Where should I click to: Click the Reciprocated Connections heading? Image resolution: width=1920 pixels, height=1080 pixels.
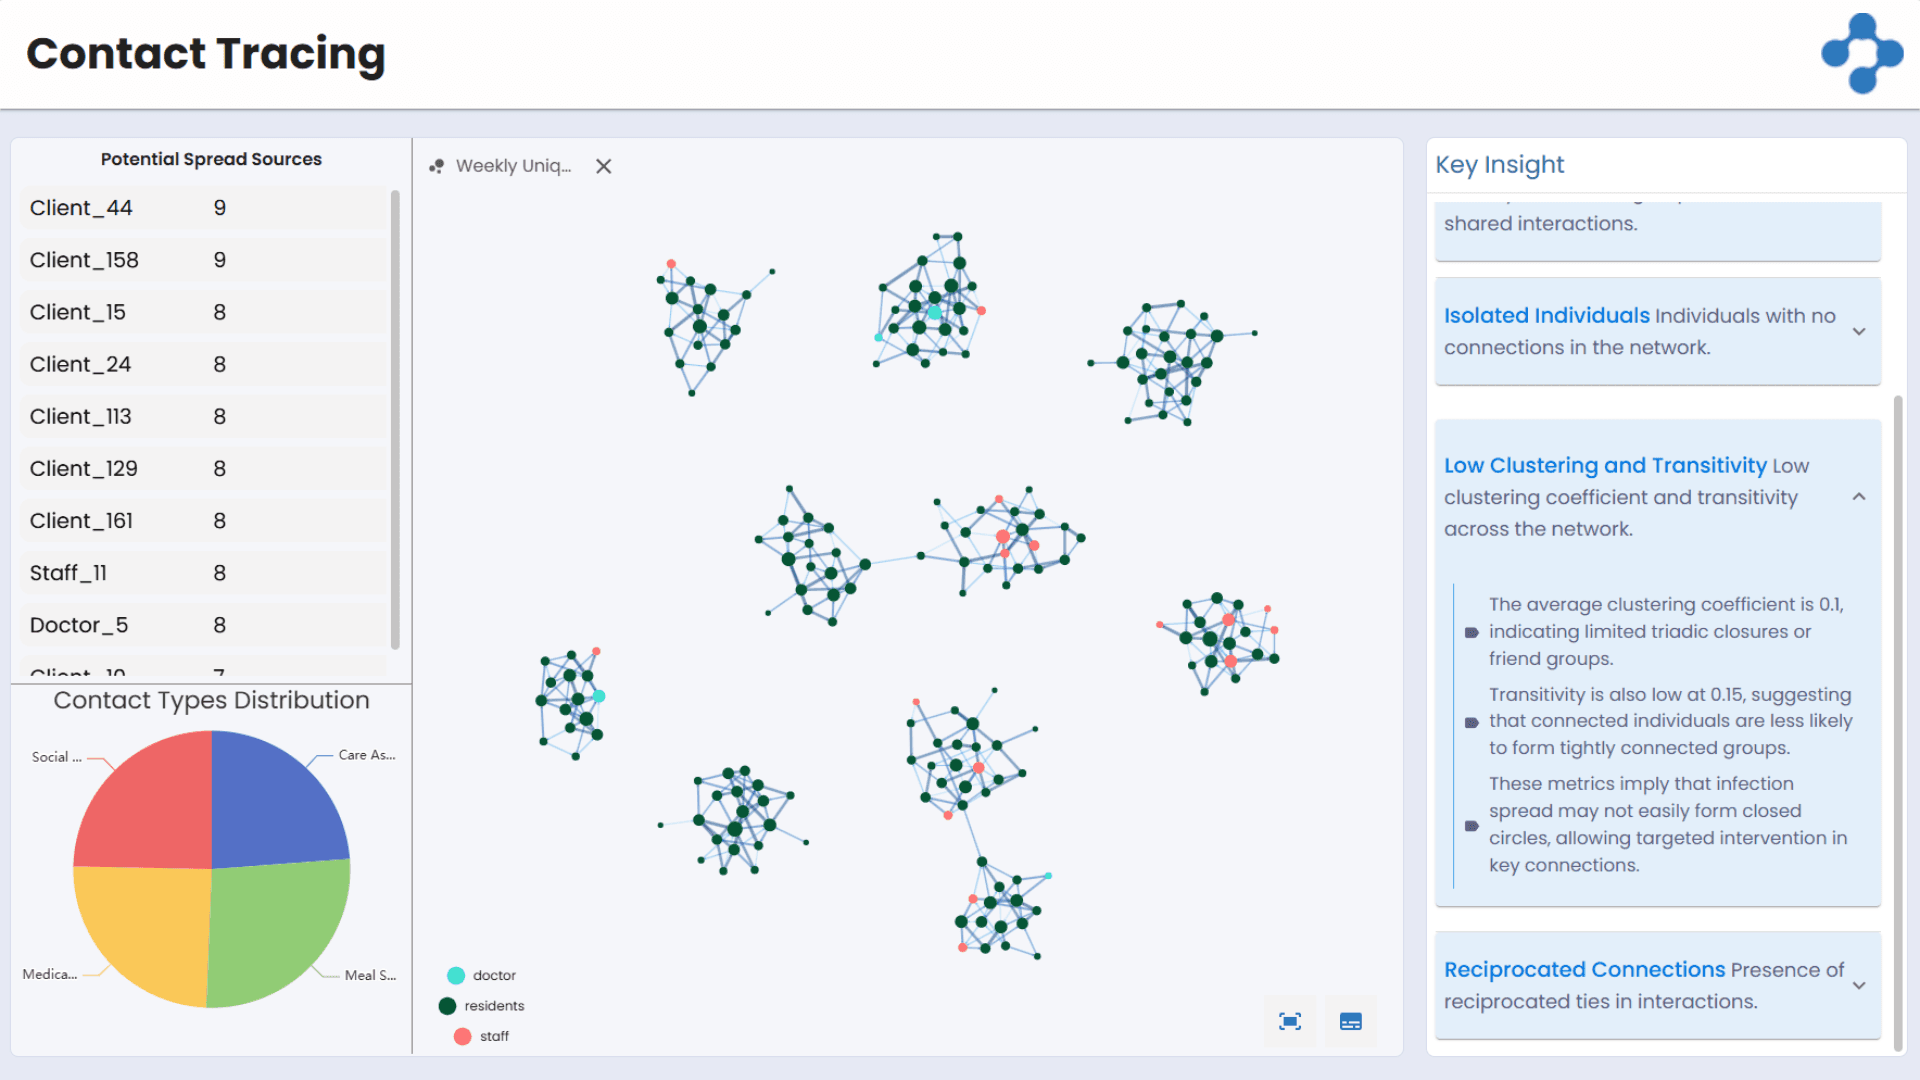pos(1584,969)
